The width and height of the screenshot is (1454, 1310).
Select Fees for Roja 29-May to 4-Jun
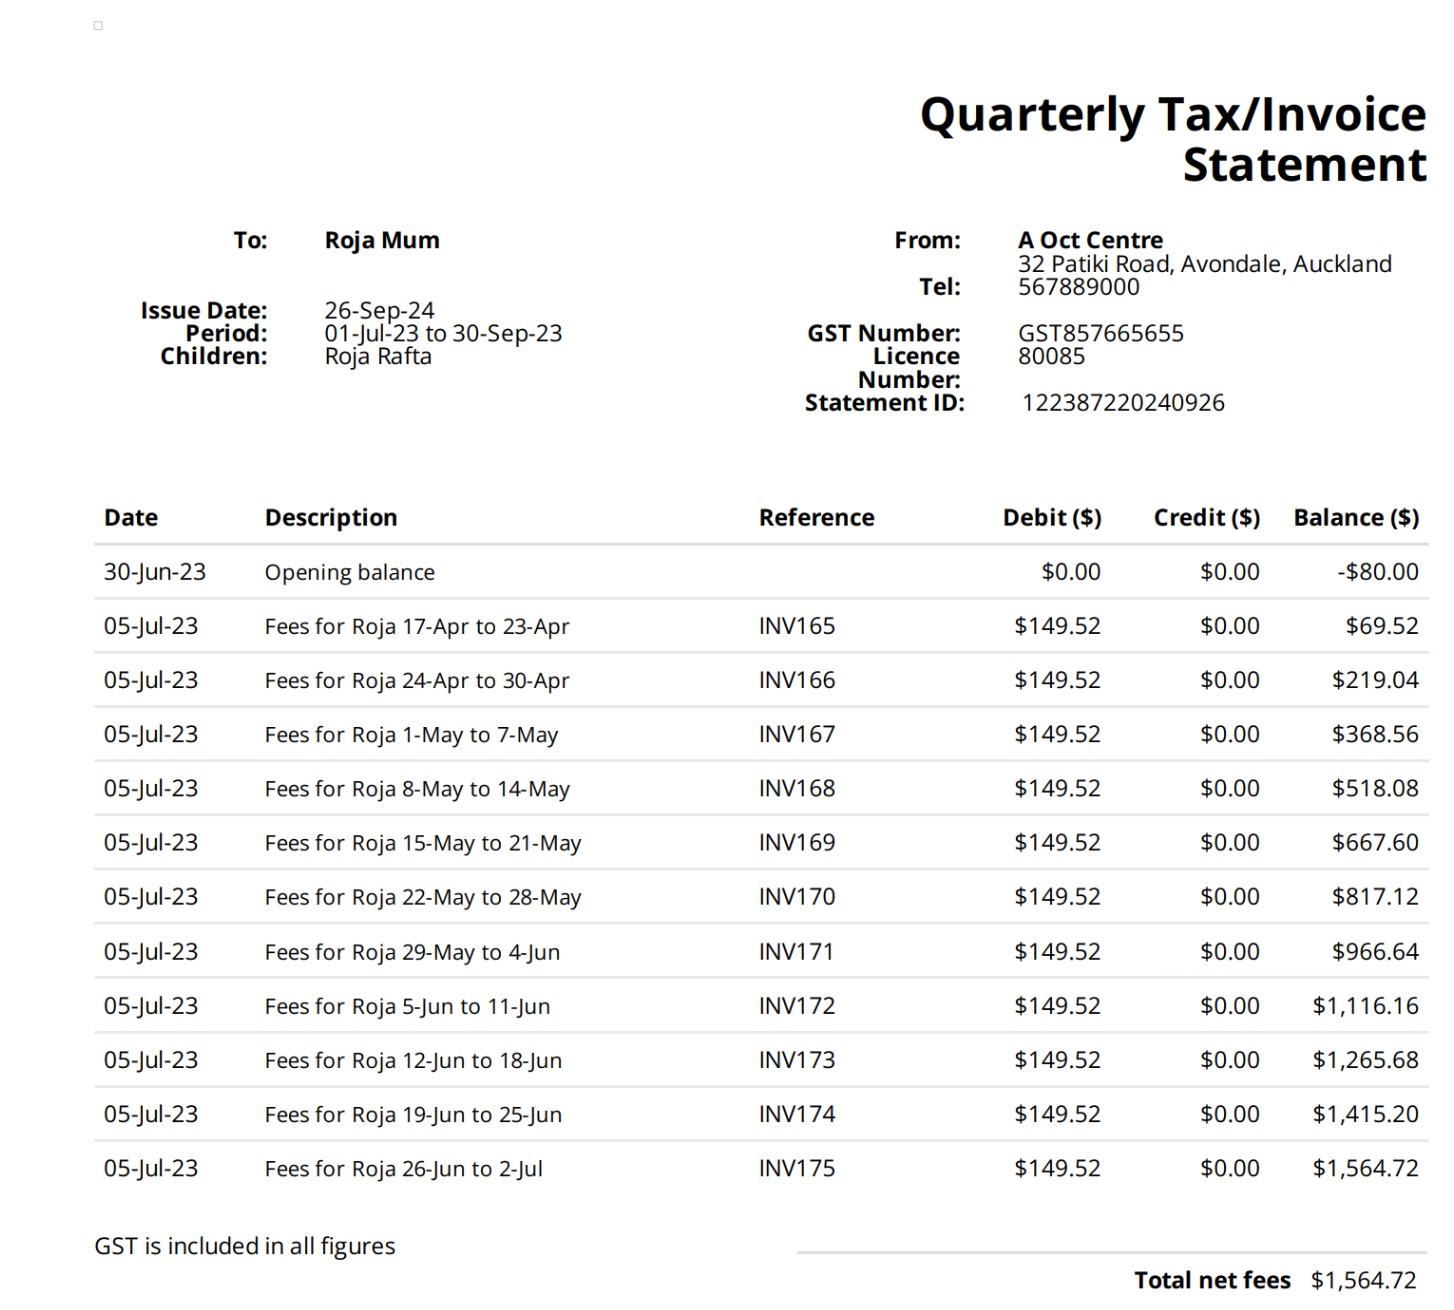click(x=412, y=952)
